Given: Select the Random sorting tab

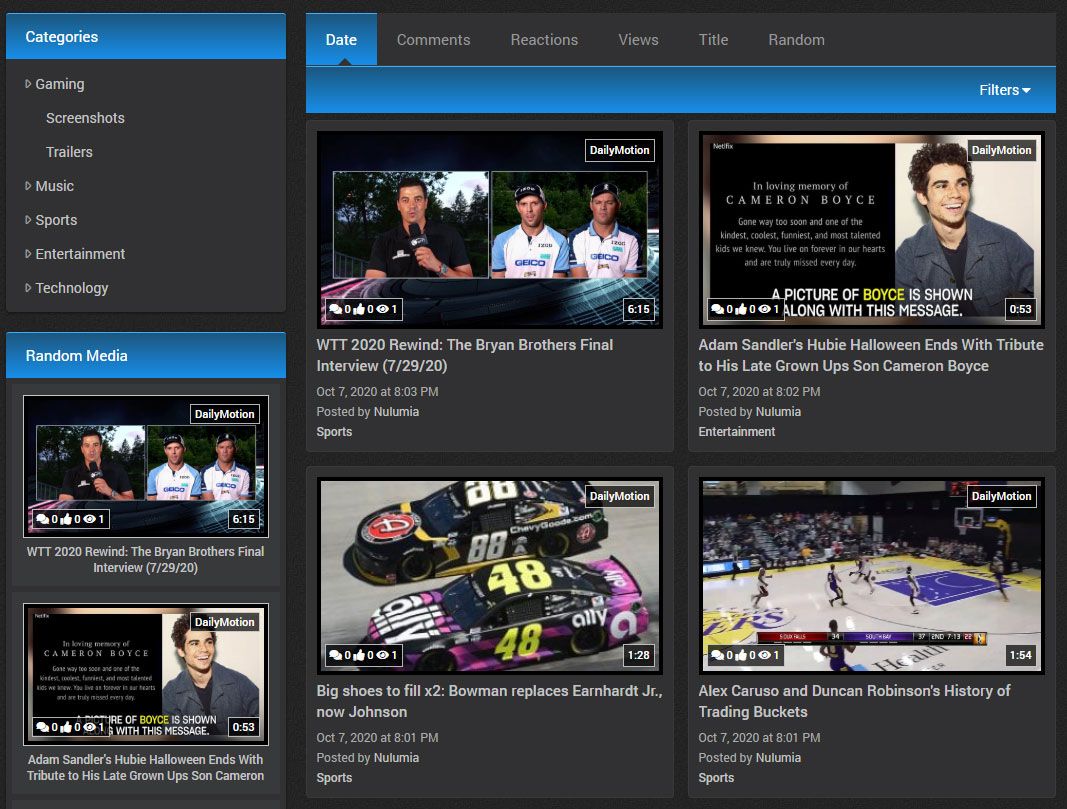Looking at the screenshot, I should (796, 40).
